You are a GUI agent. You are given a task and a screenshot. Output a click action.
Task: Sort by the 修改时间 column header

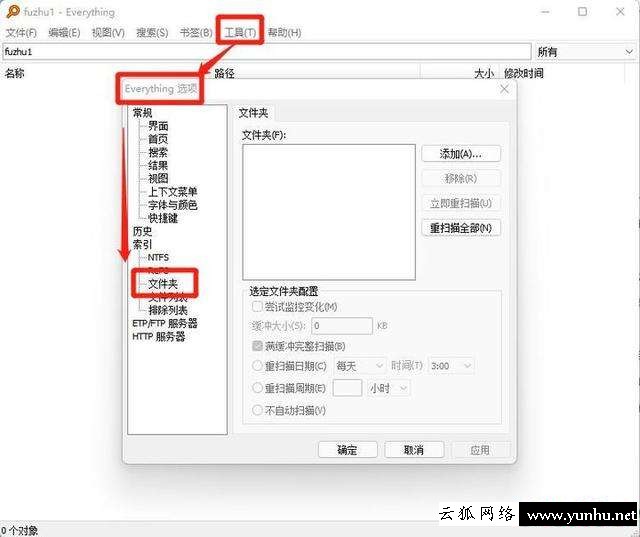[524, 73]
